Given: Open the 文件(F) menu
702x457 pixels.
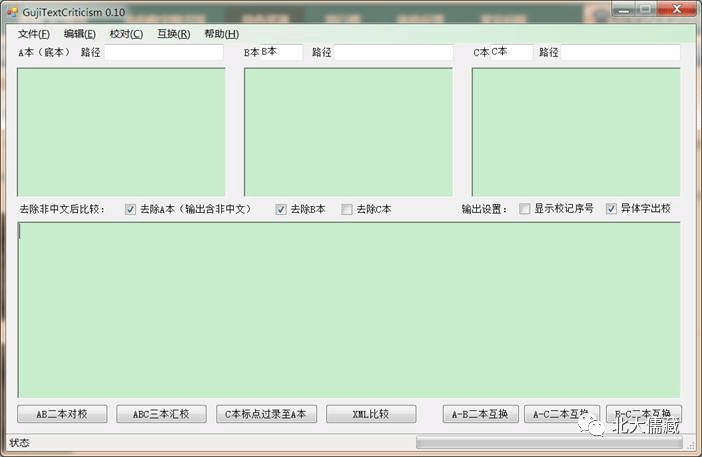Looking at the screenshot, I should tap(33, 33).
